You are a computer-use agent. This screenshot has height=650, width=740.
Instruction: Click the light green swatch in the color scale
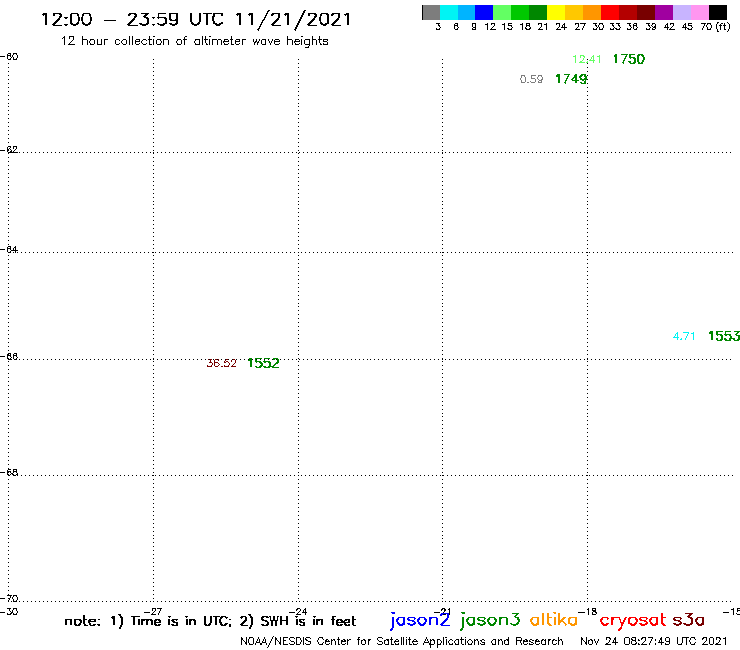[502, 12]
